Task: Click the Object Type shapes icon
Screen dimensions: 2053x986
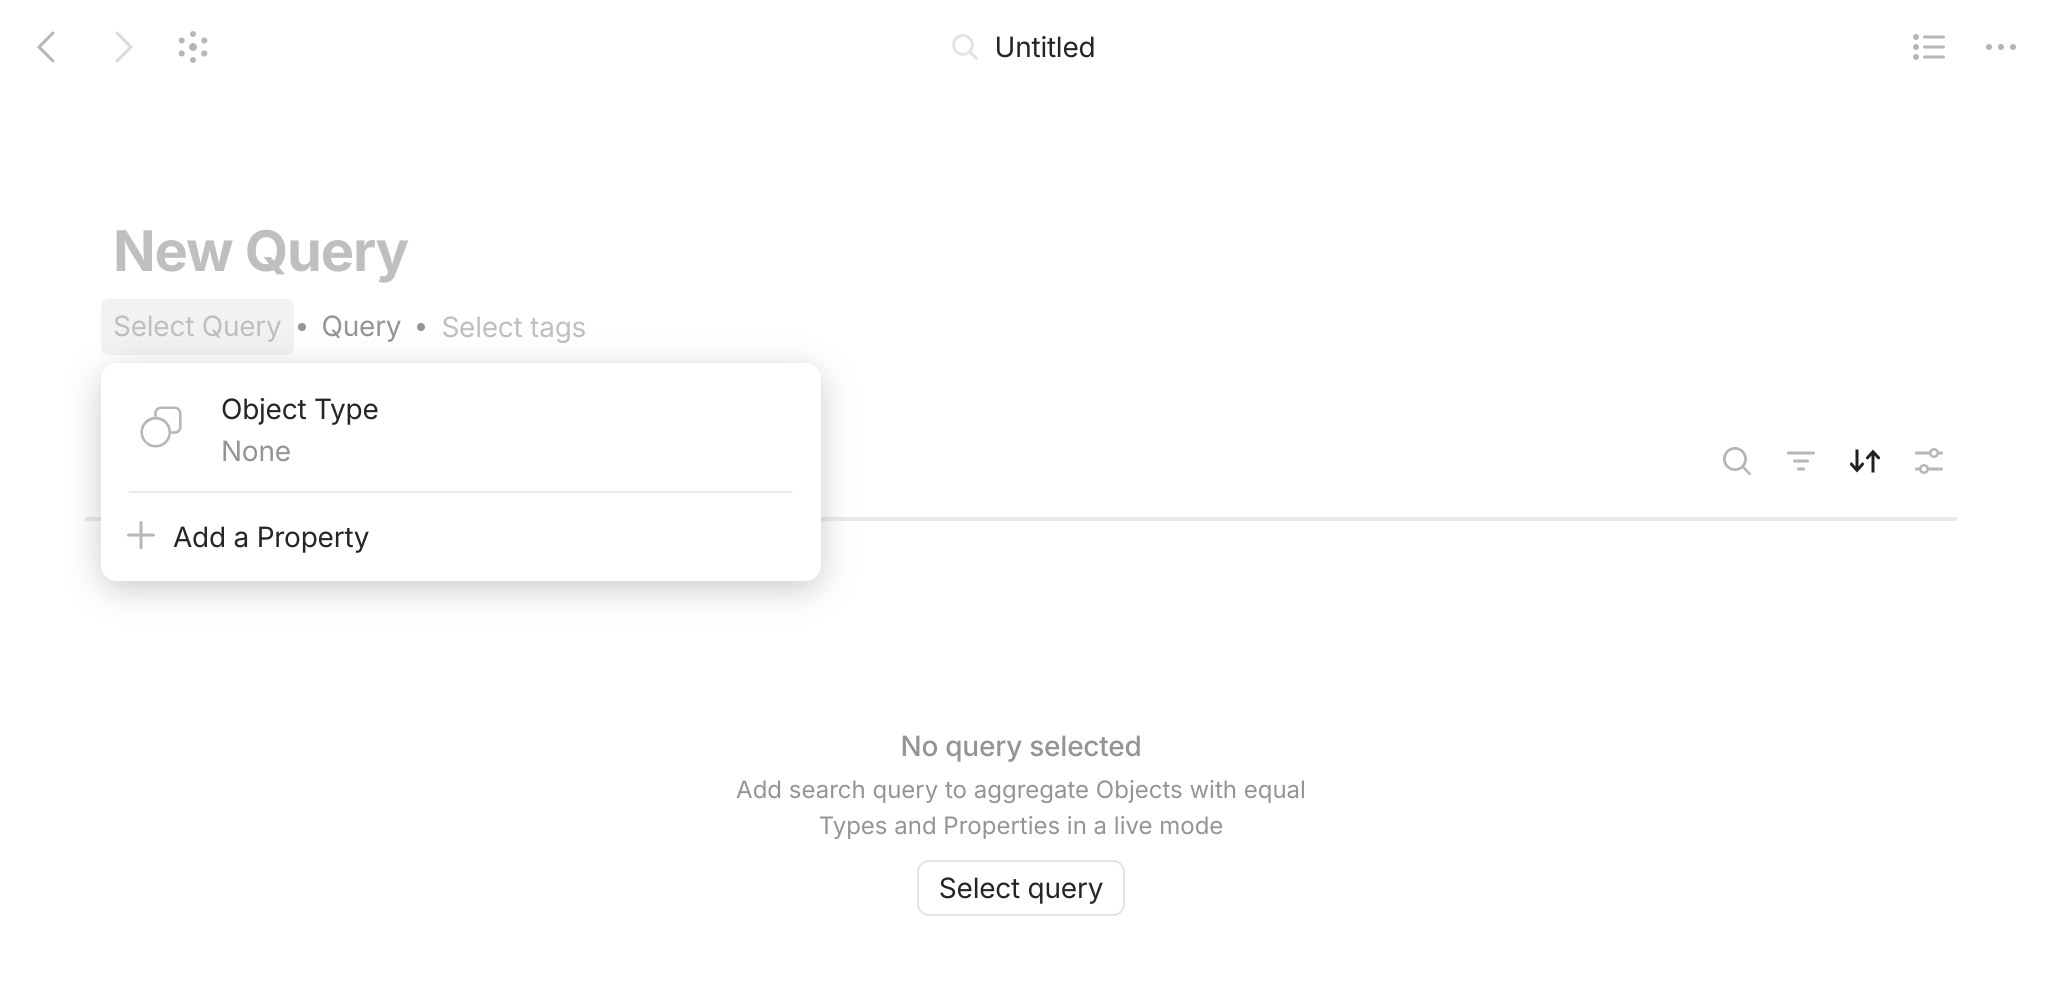Action: coord(161,427)
